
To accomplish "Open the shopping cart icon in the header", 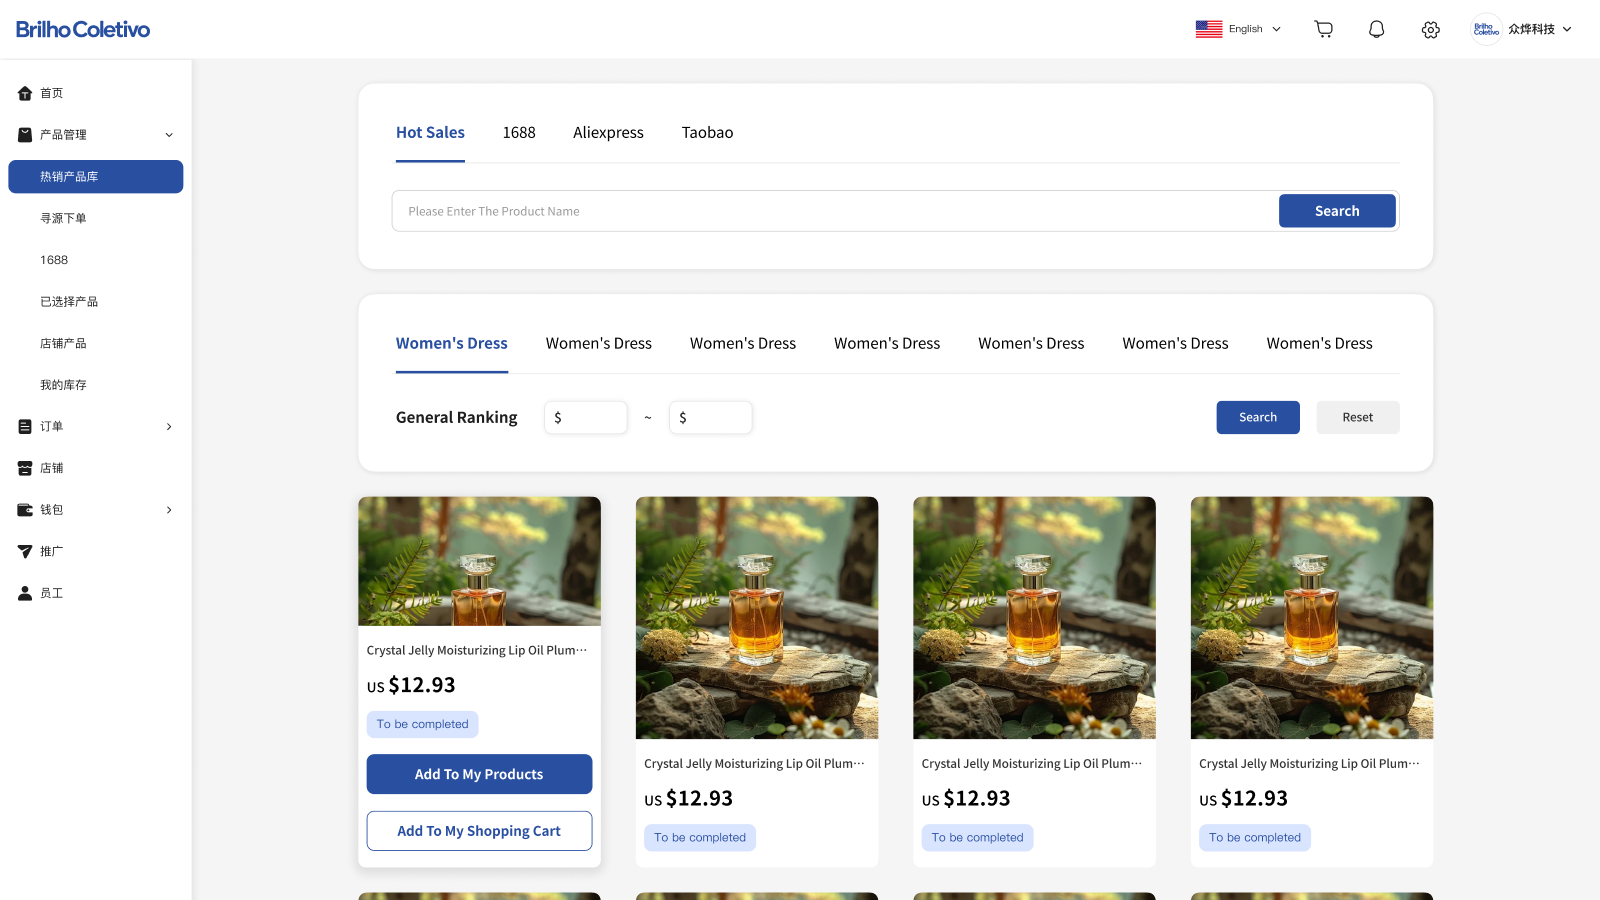I will (1323, 29).
